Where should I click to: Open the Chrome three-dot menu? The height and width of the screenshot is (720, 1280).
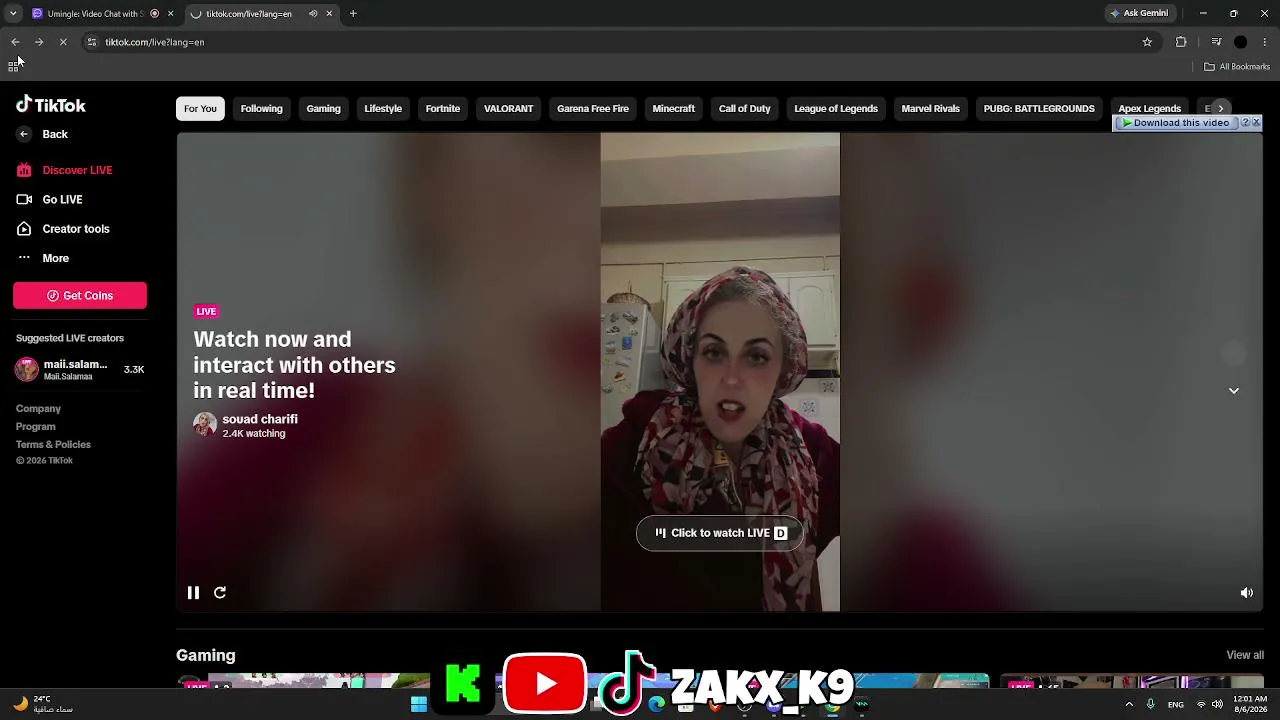tap(1265, 42)
